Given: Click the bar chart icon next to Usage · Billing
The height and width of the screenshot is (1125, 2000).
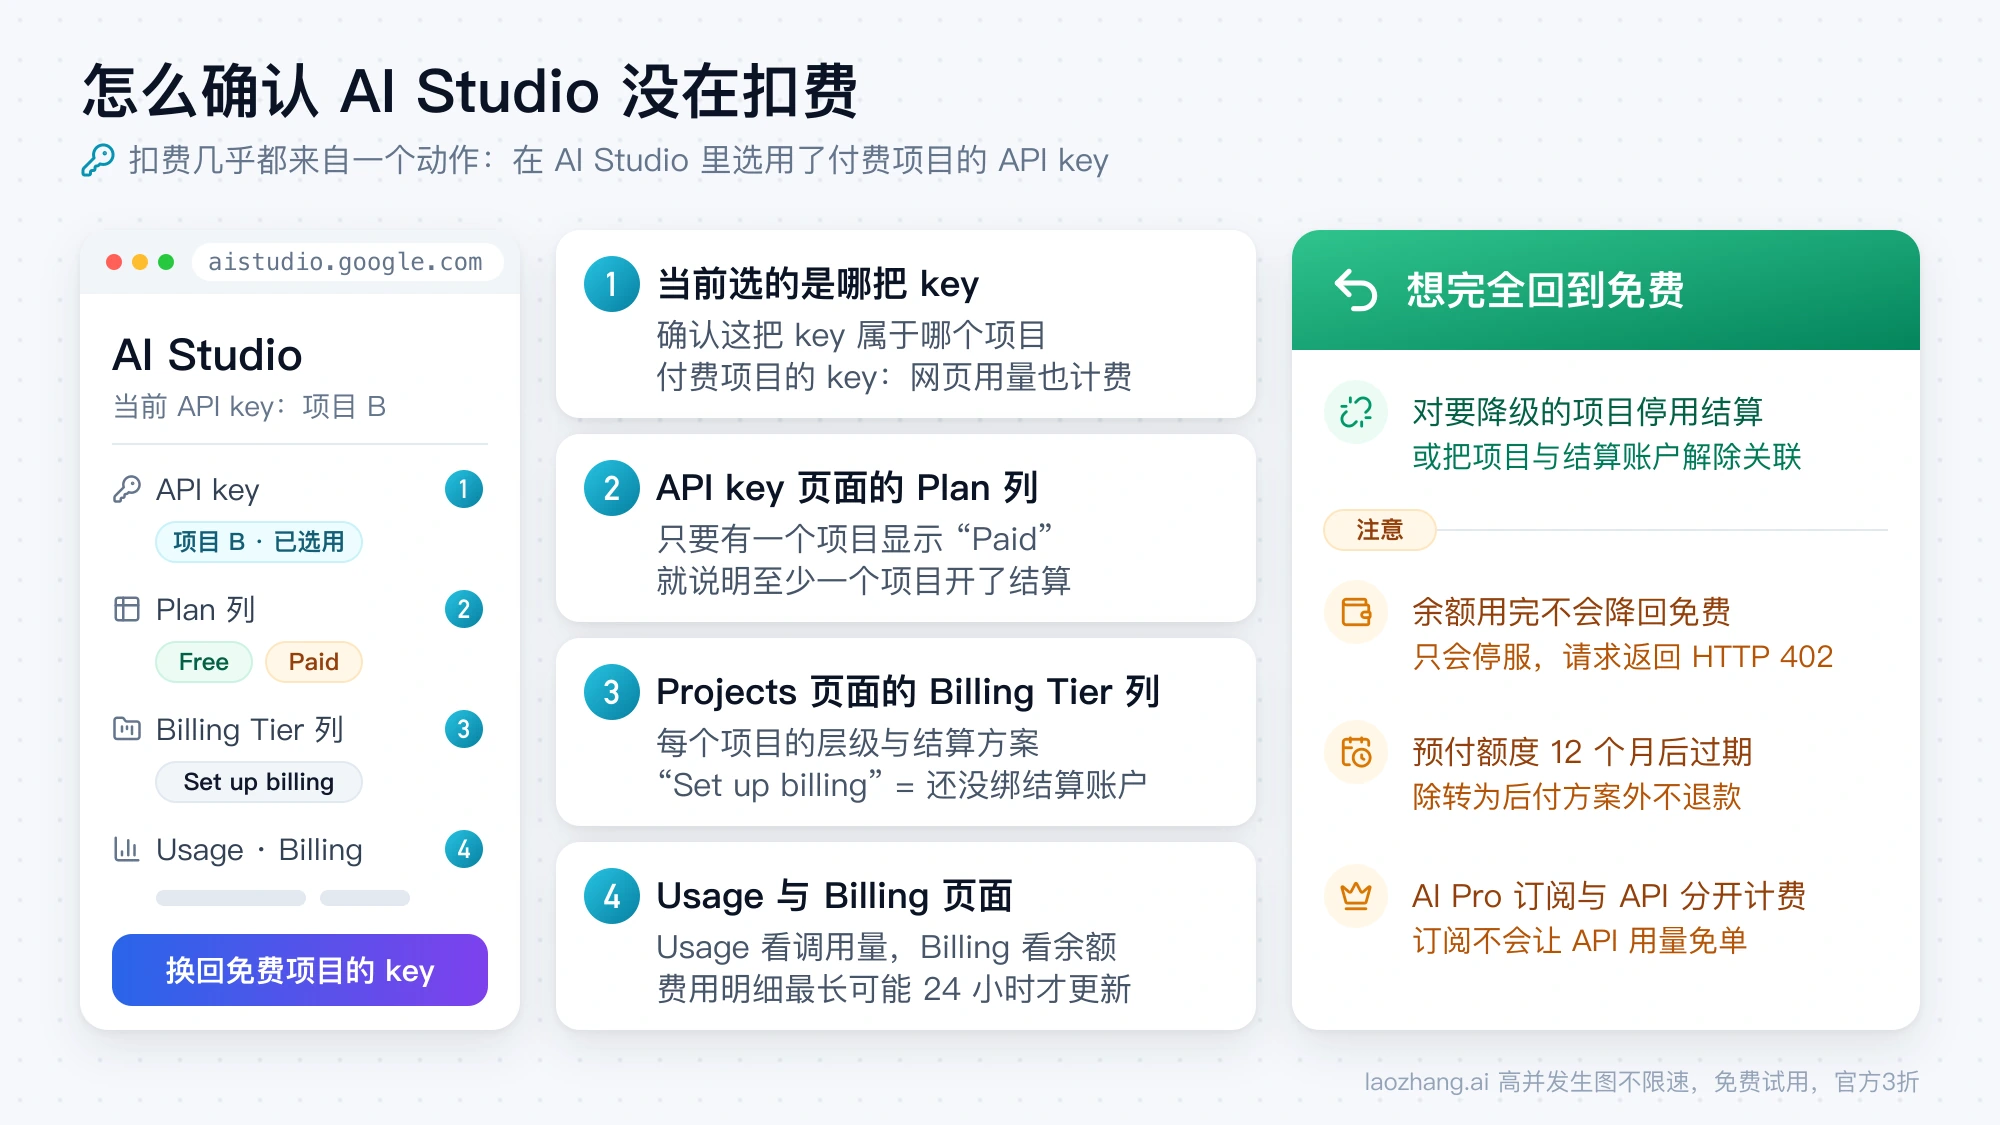Looking at the screenshot, I should coord(127,849).
